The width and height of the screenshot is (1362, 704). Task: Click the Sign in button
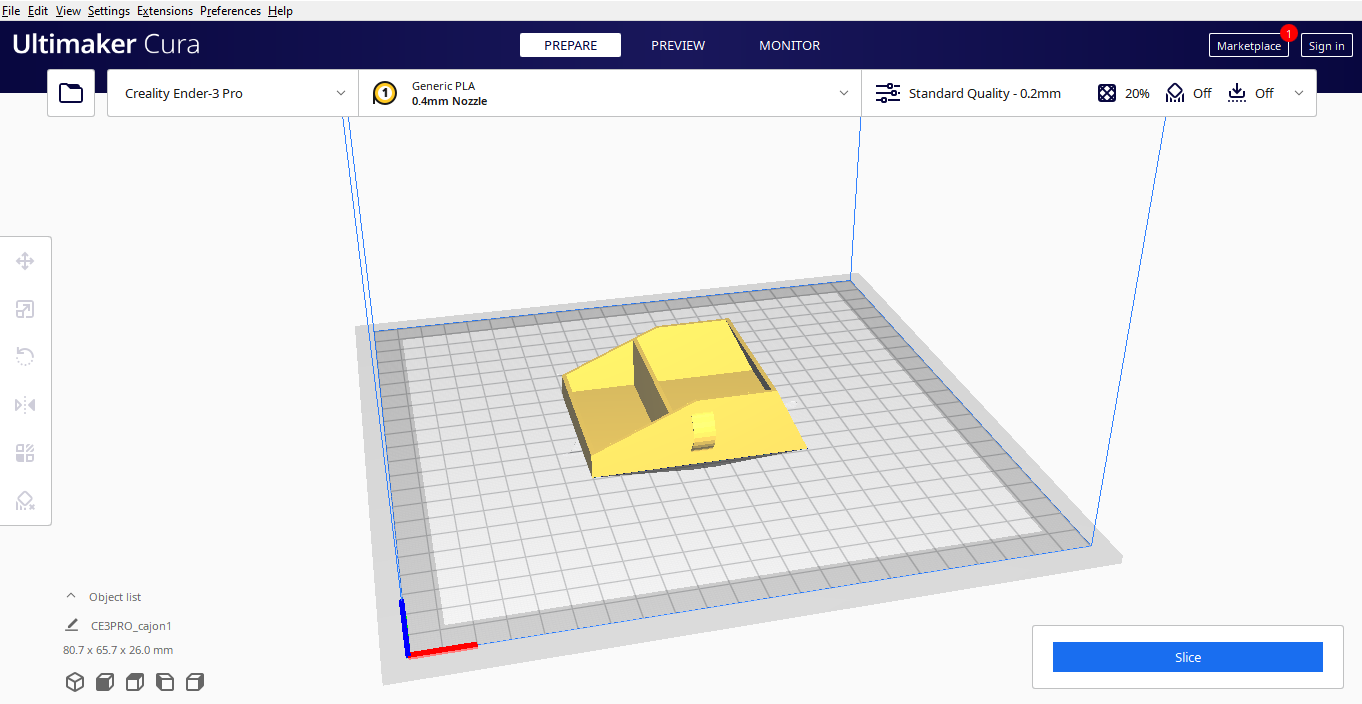1326,46
